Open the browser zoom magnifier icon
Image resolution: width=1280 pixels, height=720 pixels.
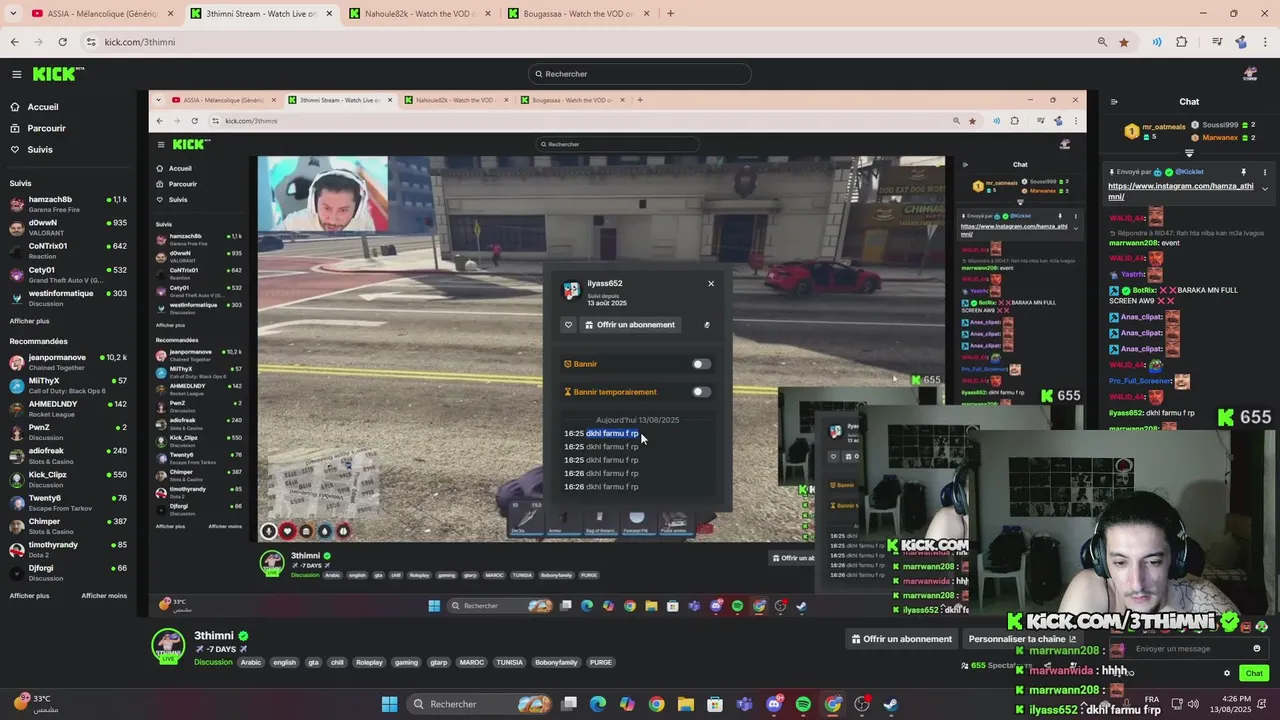tap(1102, 42)
